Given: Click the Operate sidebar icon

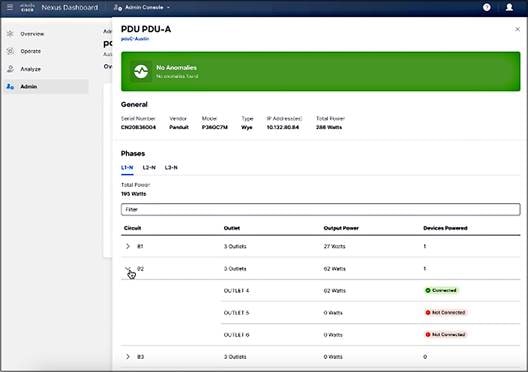Looking at the screenshot, I should (x=10, y=51).
